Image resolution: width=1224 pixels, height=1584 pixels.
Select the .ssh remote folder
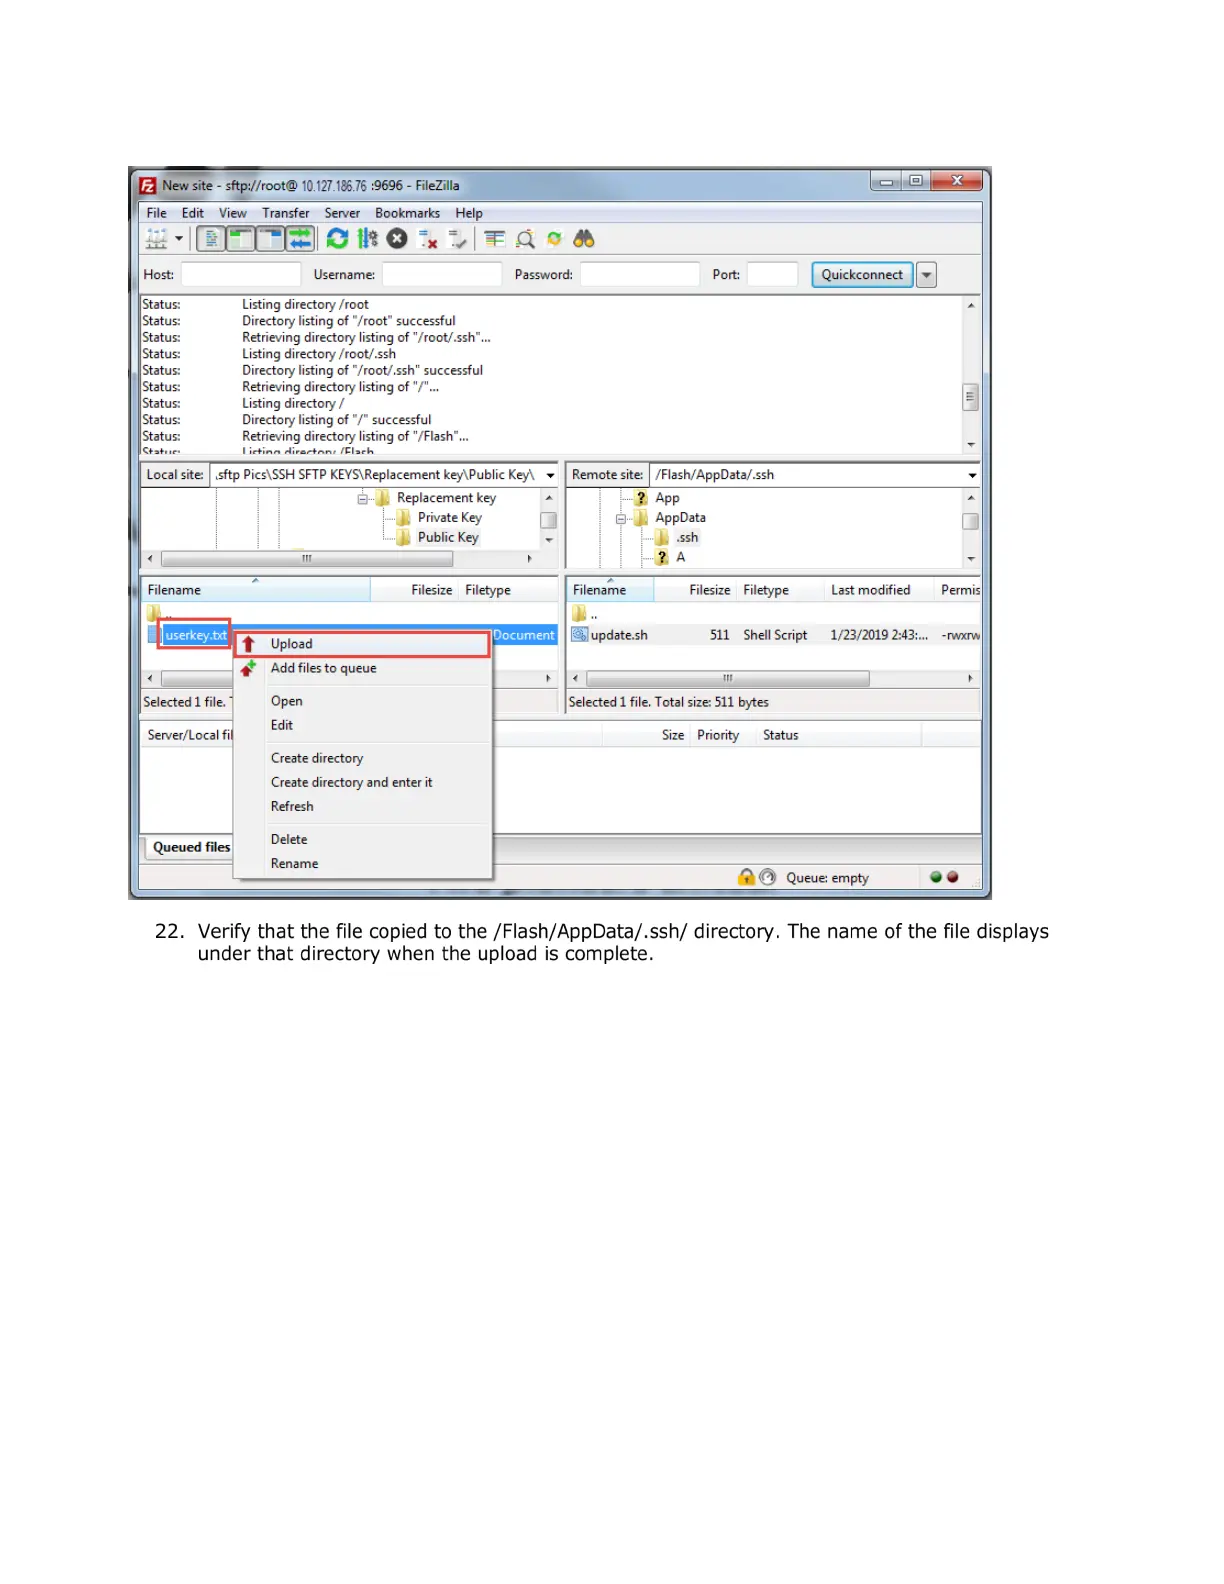click(x=687, y=538)
